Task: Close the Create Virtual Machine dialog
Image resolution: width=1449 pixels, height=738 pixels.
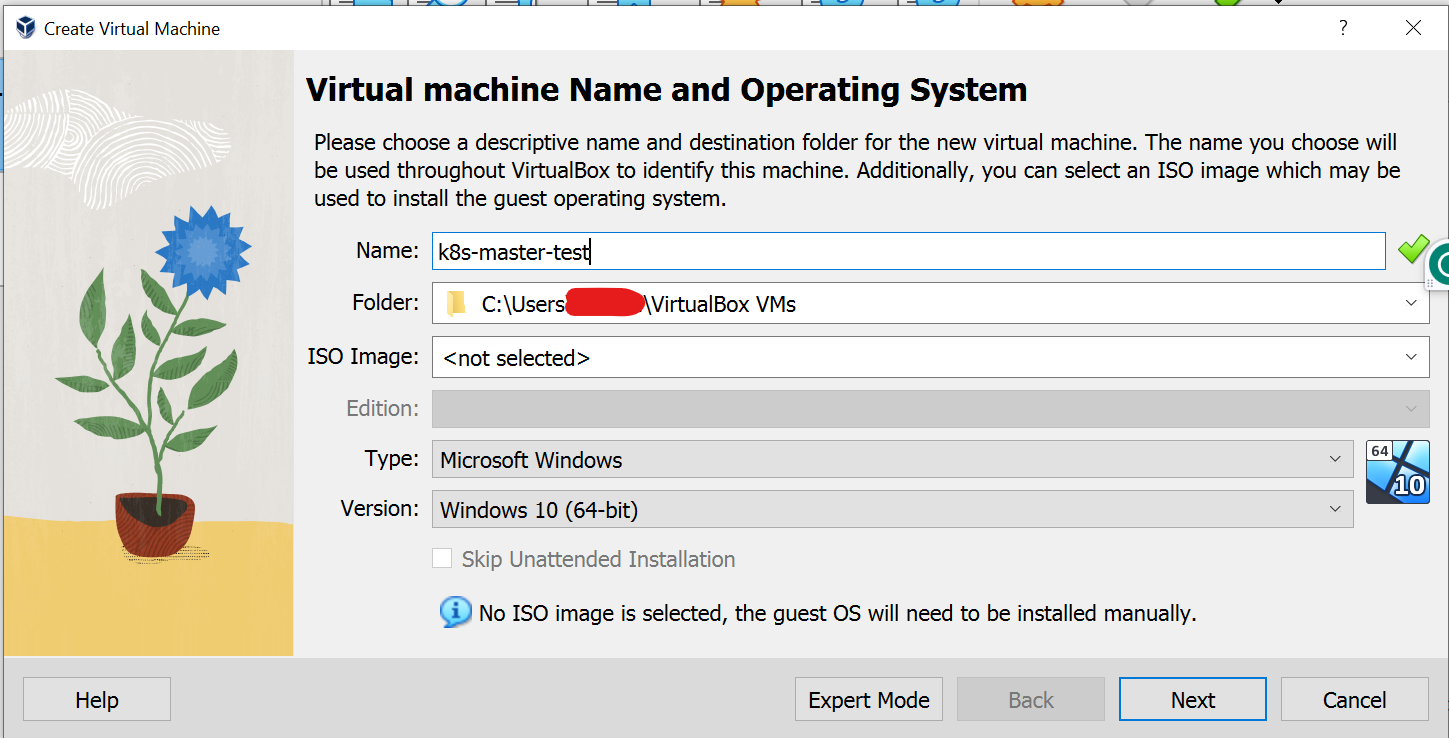Action: (1413, 28)
